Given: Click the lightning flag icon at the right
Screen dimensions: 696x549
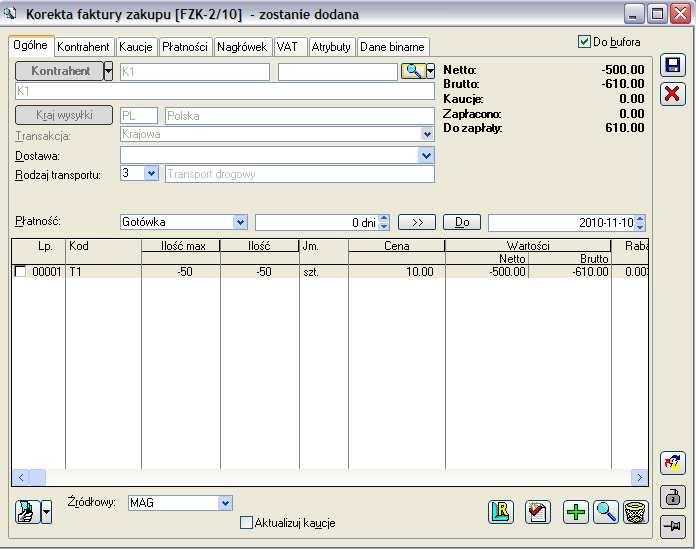Looking at the screenshot, I should pos(672,463).
